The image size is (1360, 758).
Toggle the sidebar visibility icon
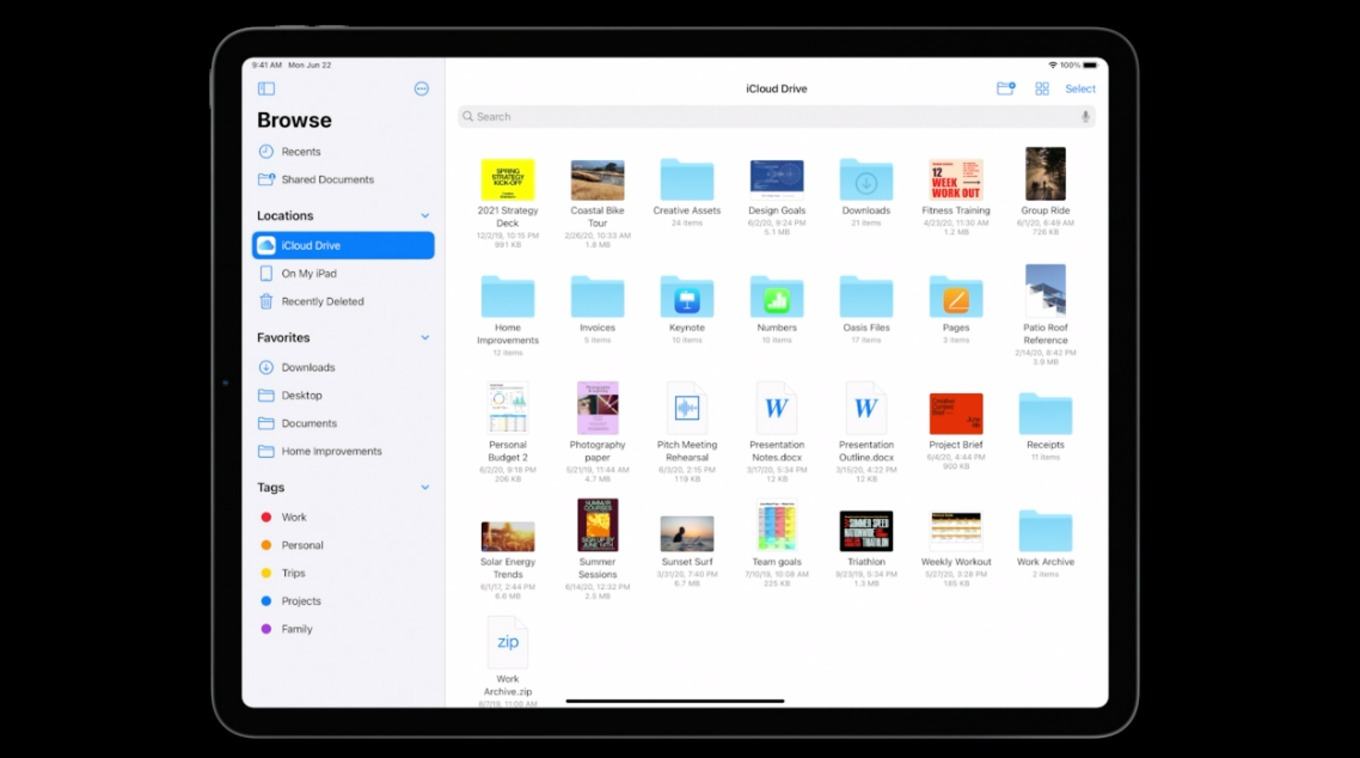pyautogui.click(x=266, y=89)
